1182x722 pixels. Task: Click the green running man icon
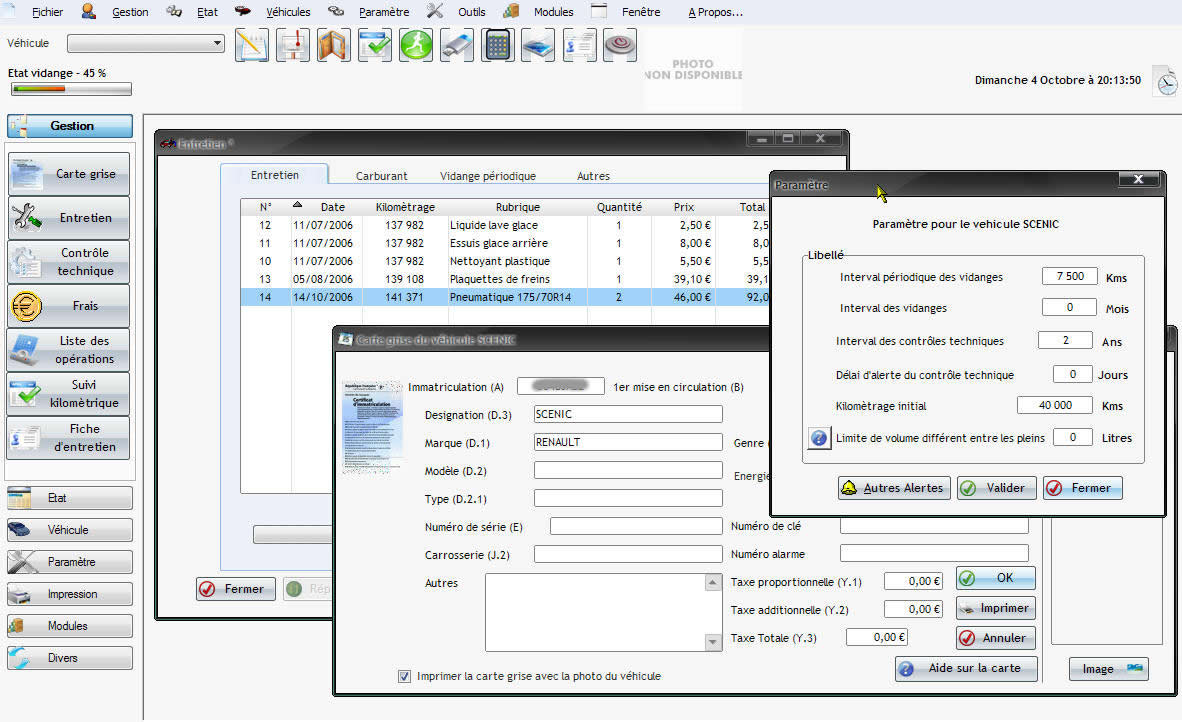point(416,46)
